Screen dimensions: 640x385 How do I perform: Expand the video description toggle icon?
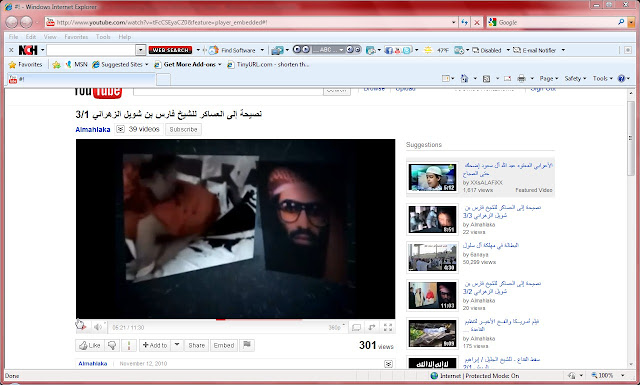[x=389, y=363]
